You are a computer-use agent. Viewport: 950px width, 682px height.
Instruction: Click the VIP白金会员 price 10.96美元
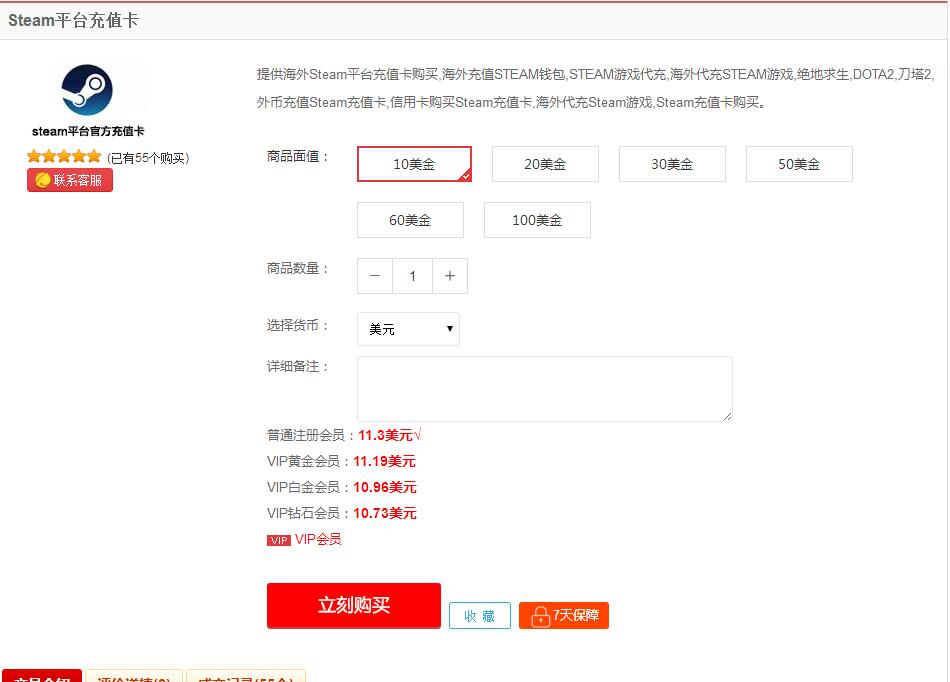point(385,487)
